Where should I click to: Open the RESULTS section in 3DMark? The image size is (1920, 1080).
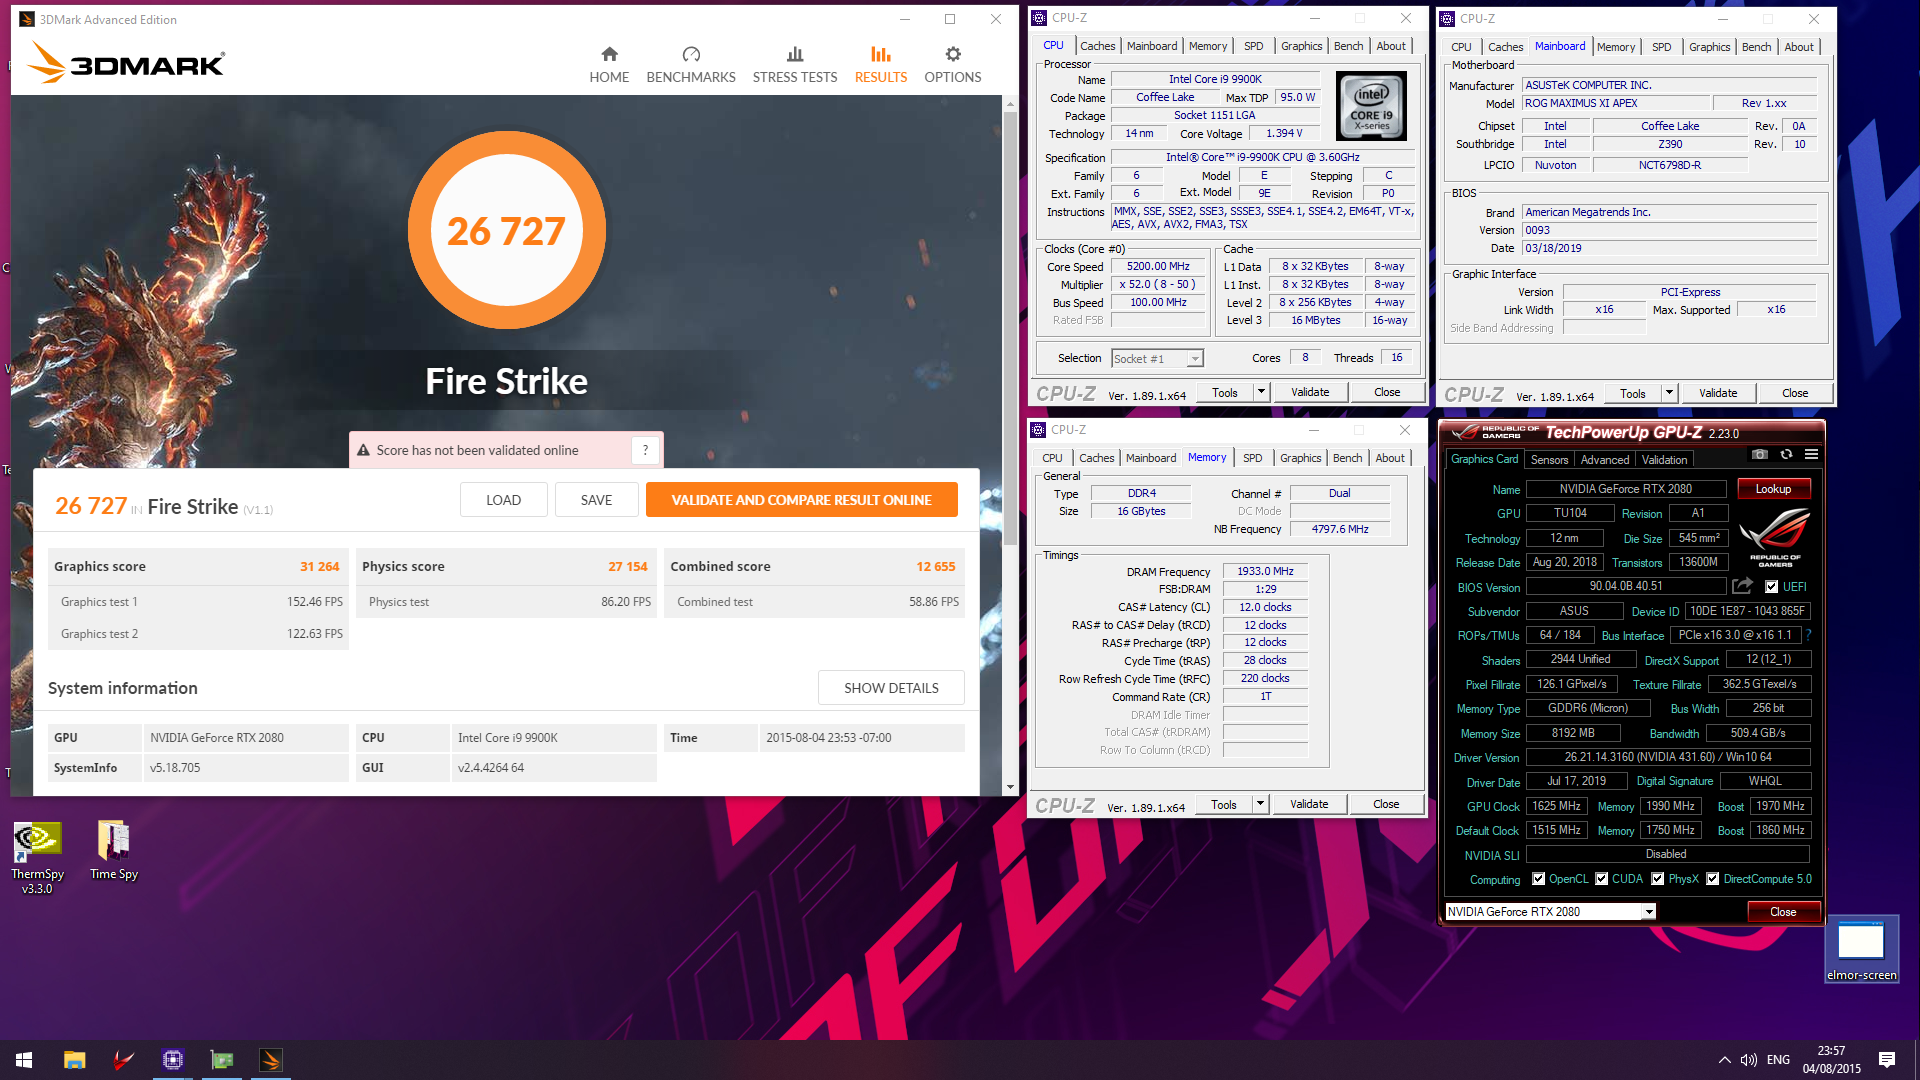[x=881, y=65]
